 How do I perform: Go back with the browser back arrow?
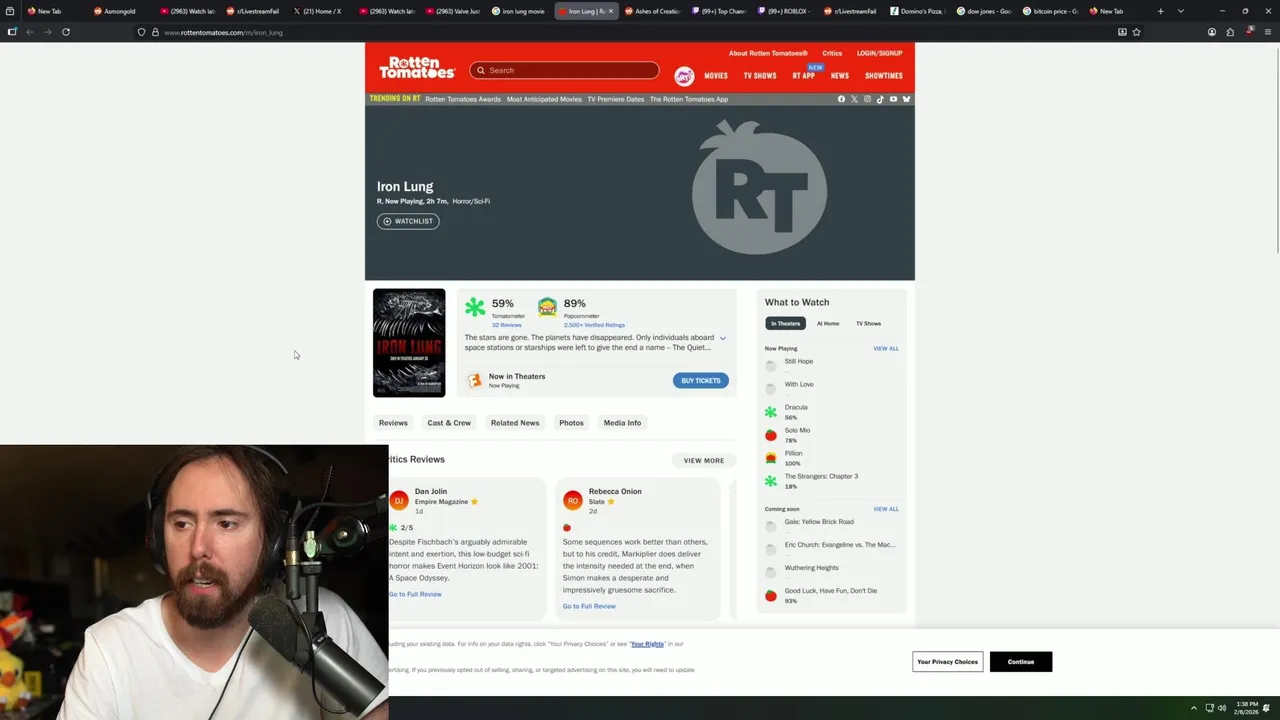point(30,32)
